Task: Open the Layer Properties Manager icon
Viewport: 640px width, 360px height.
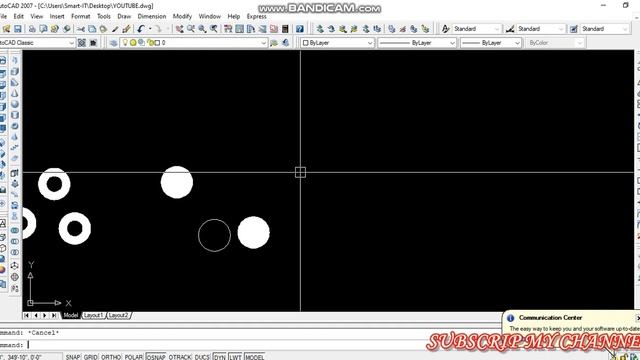Action: click(x=113, y=42)
